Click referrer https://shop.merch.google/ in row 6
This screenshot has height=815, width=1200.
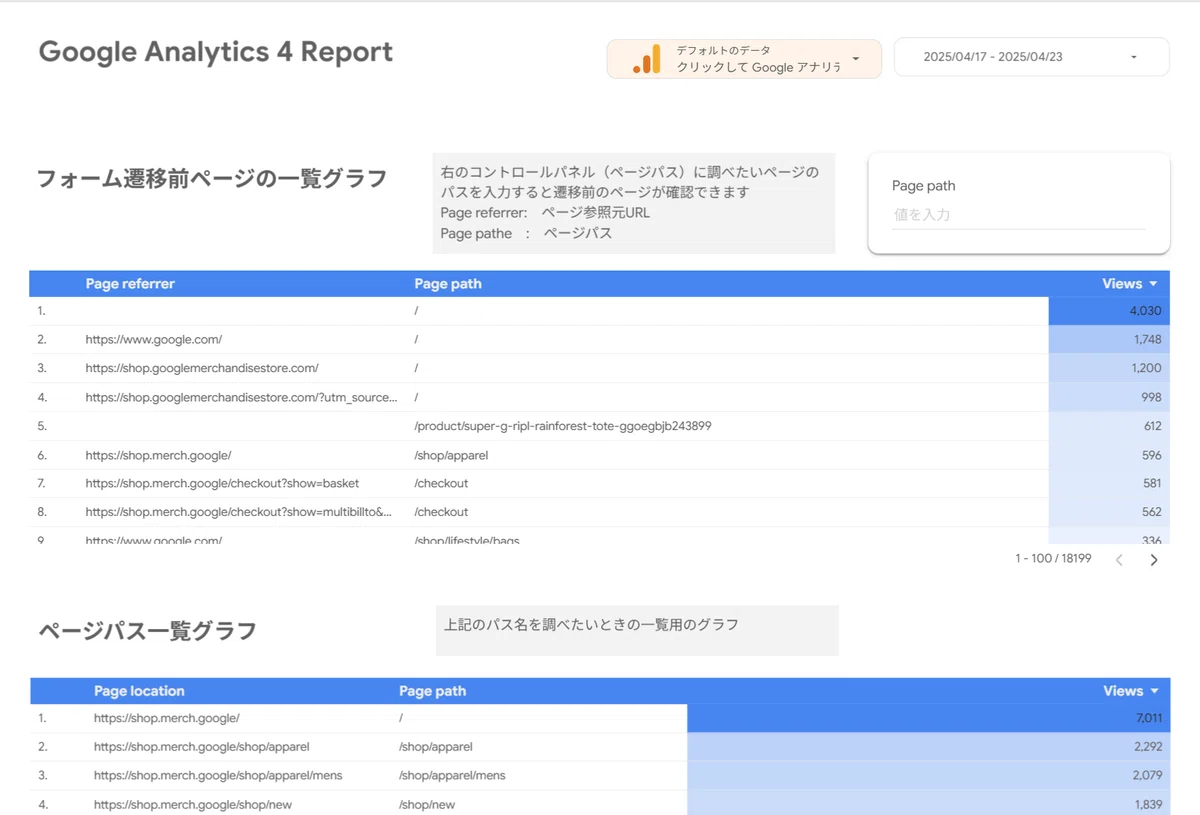pos(158,455)
